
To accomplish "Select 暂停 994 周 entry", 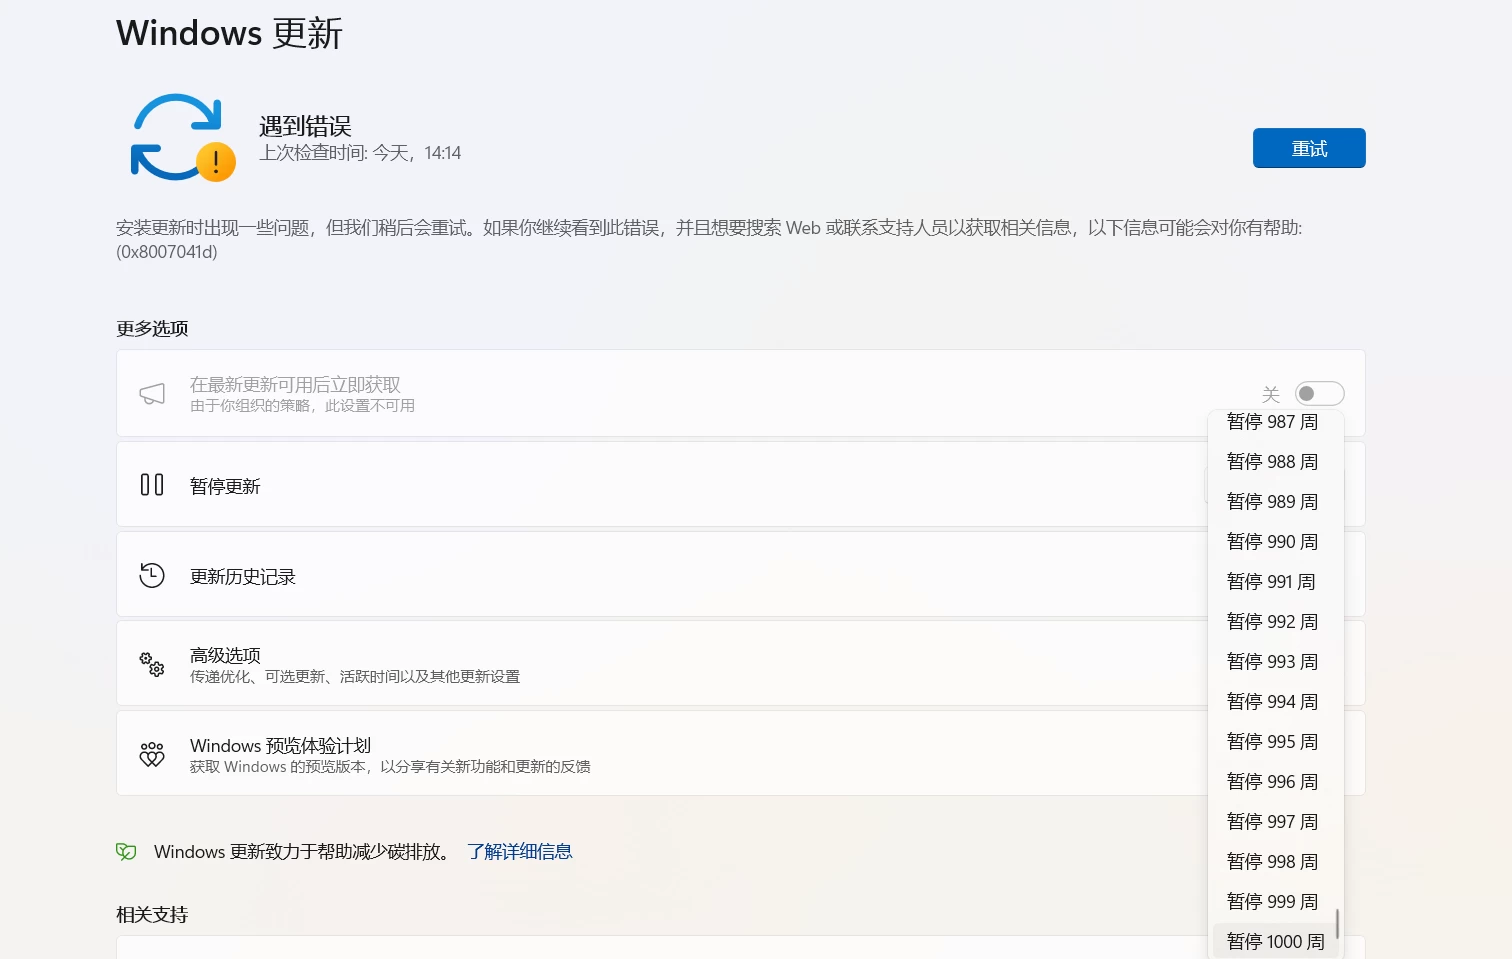I will (1272, 702).
